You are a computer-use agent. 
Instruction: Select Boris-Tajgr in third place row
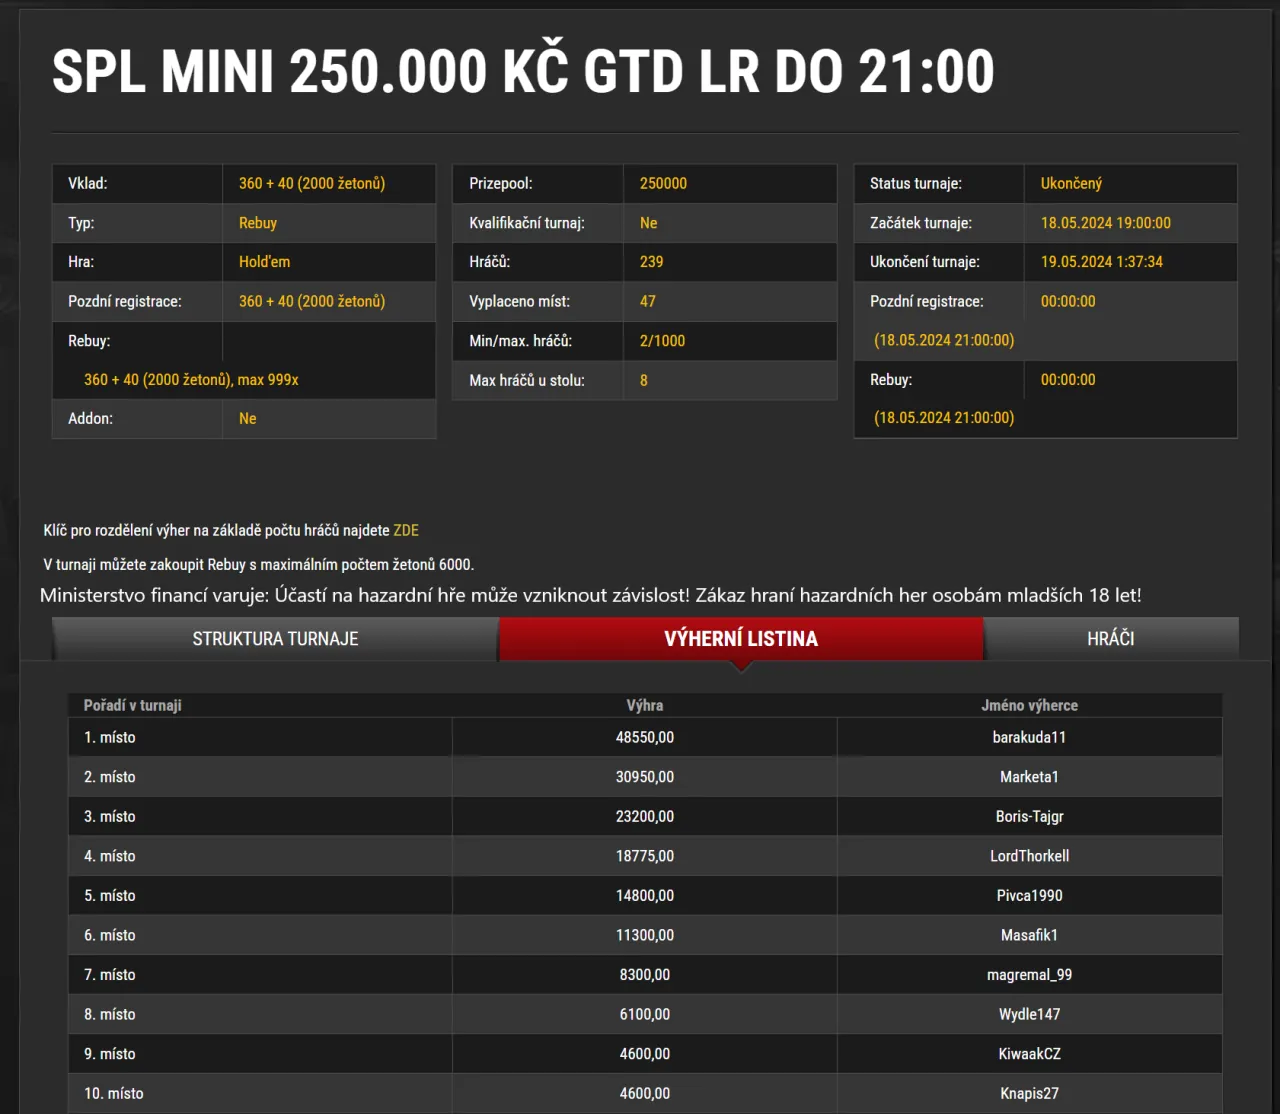point(1029,816)
